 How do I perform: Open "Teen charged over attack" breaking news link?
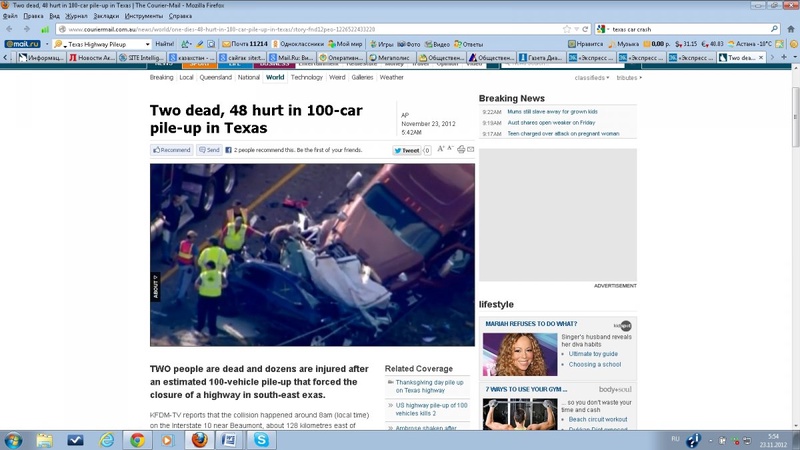tap(563, 133)
